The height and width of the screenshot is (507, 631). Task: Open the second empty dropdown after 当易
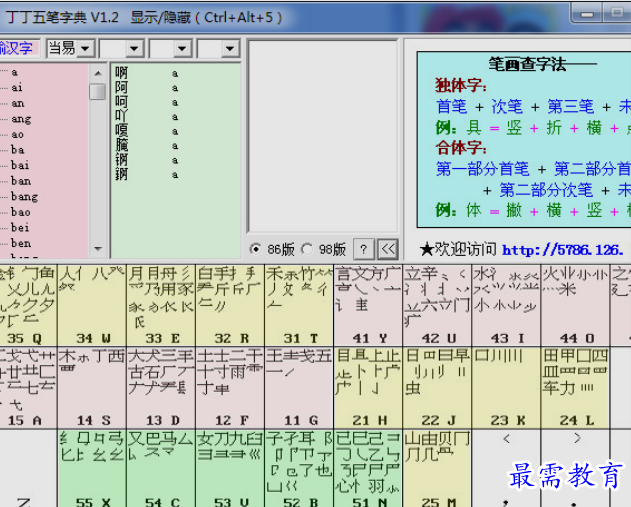134,49
